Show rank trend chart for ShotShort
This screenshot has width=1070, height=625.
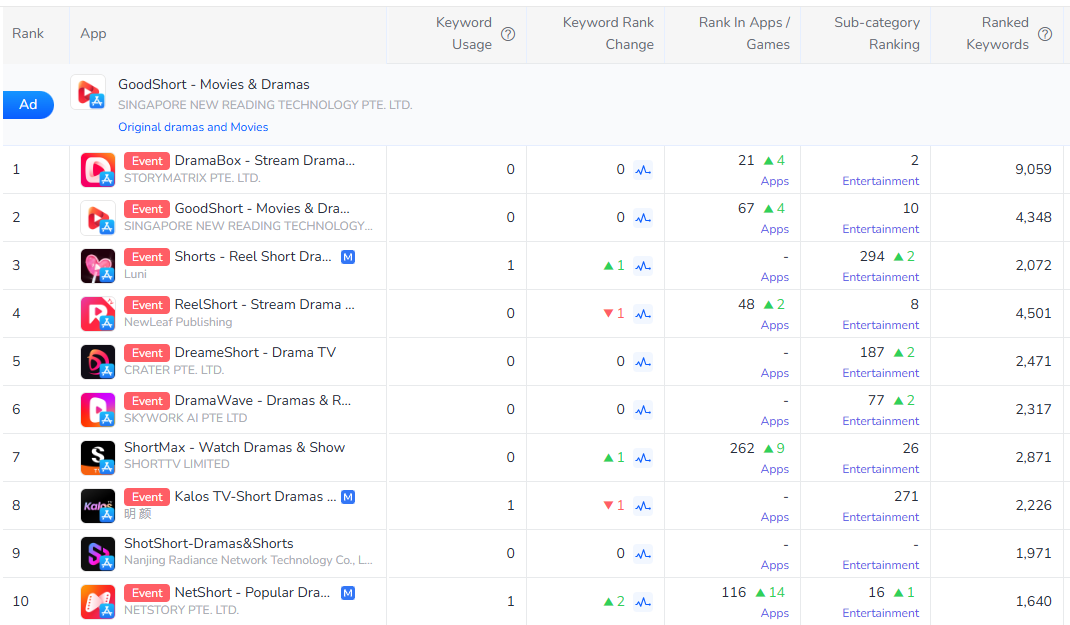(643, 553)
